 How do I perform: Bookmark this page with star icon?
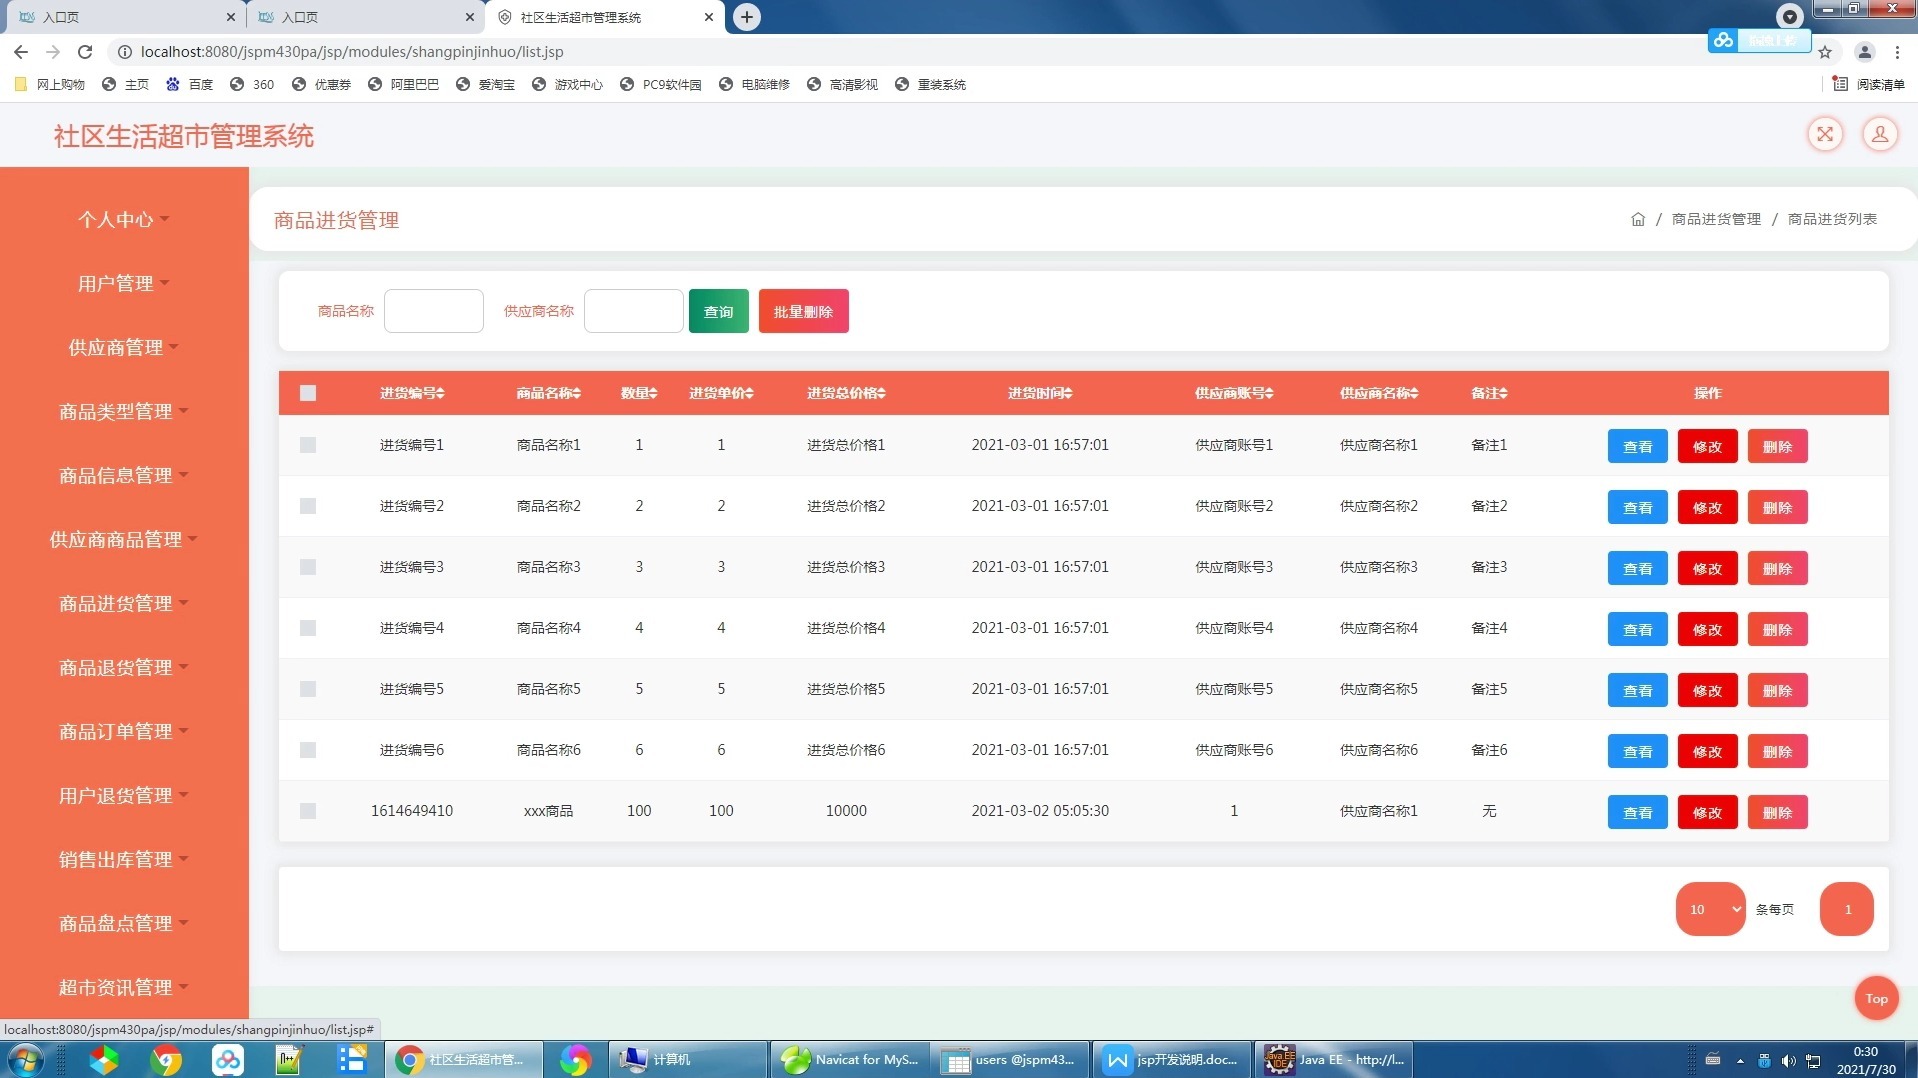tap(1825, 52)
